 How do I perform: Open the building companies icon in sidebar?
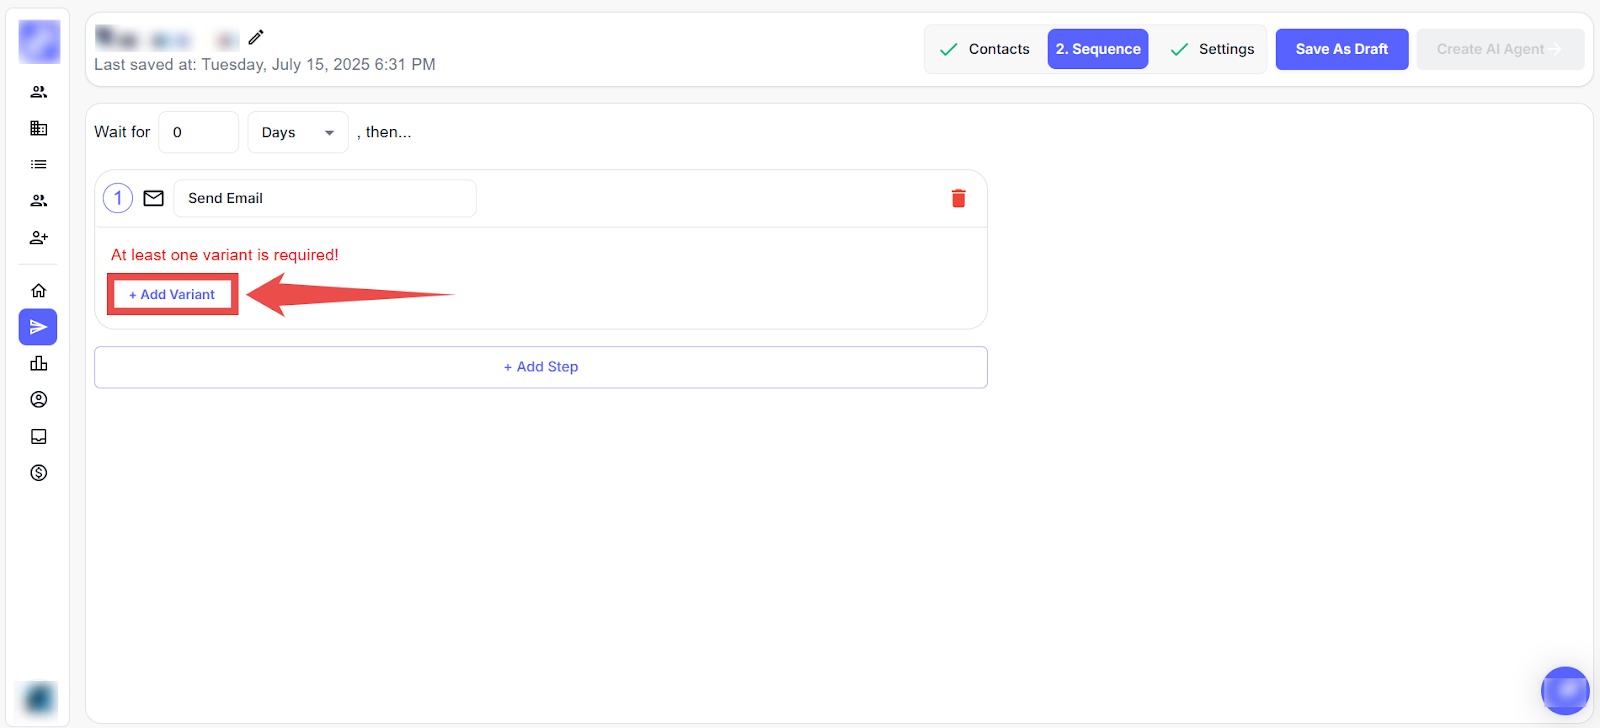39,128
